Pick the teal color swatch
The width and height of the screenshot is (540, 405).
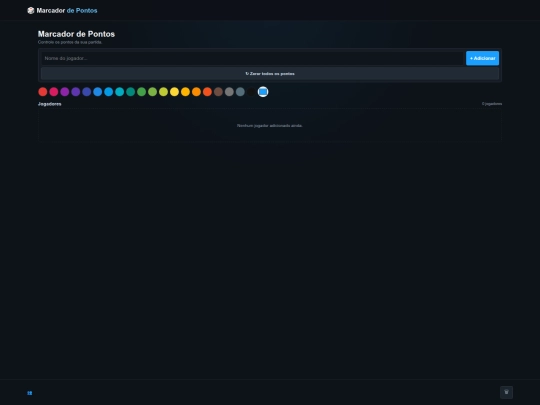pos(131,92)
